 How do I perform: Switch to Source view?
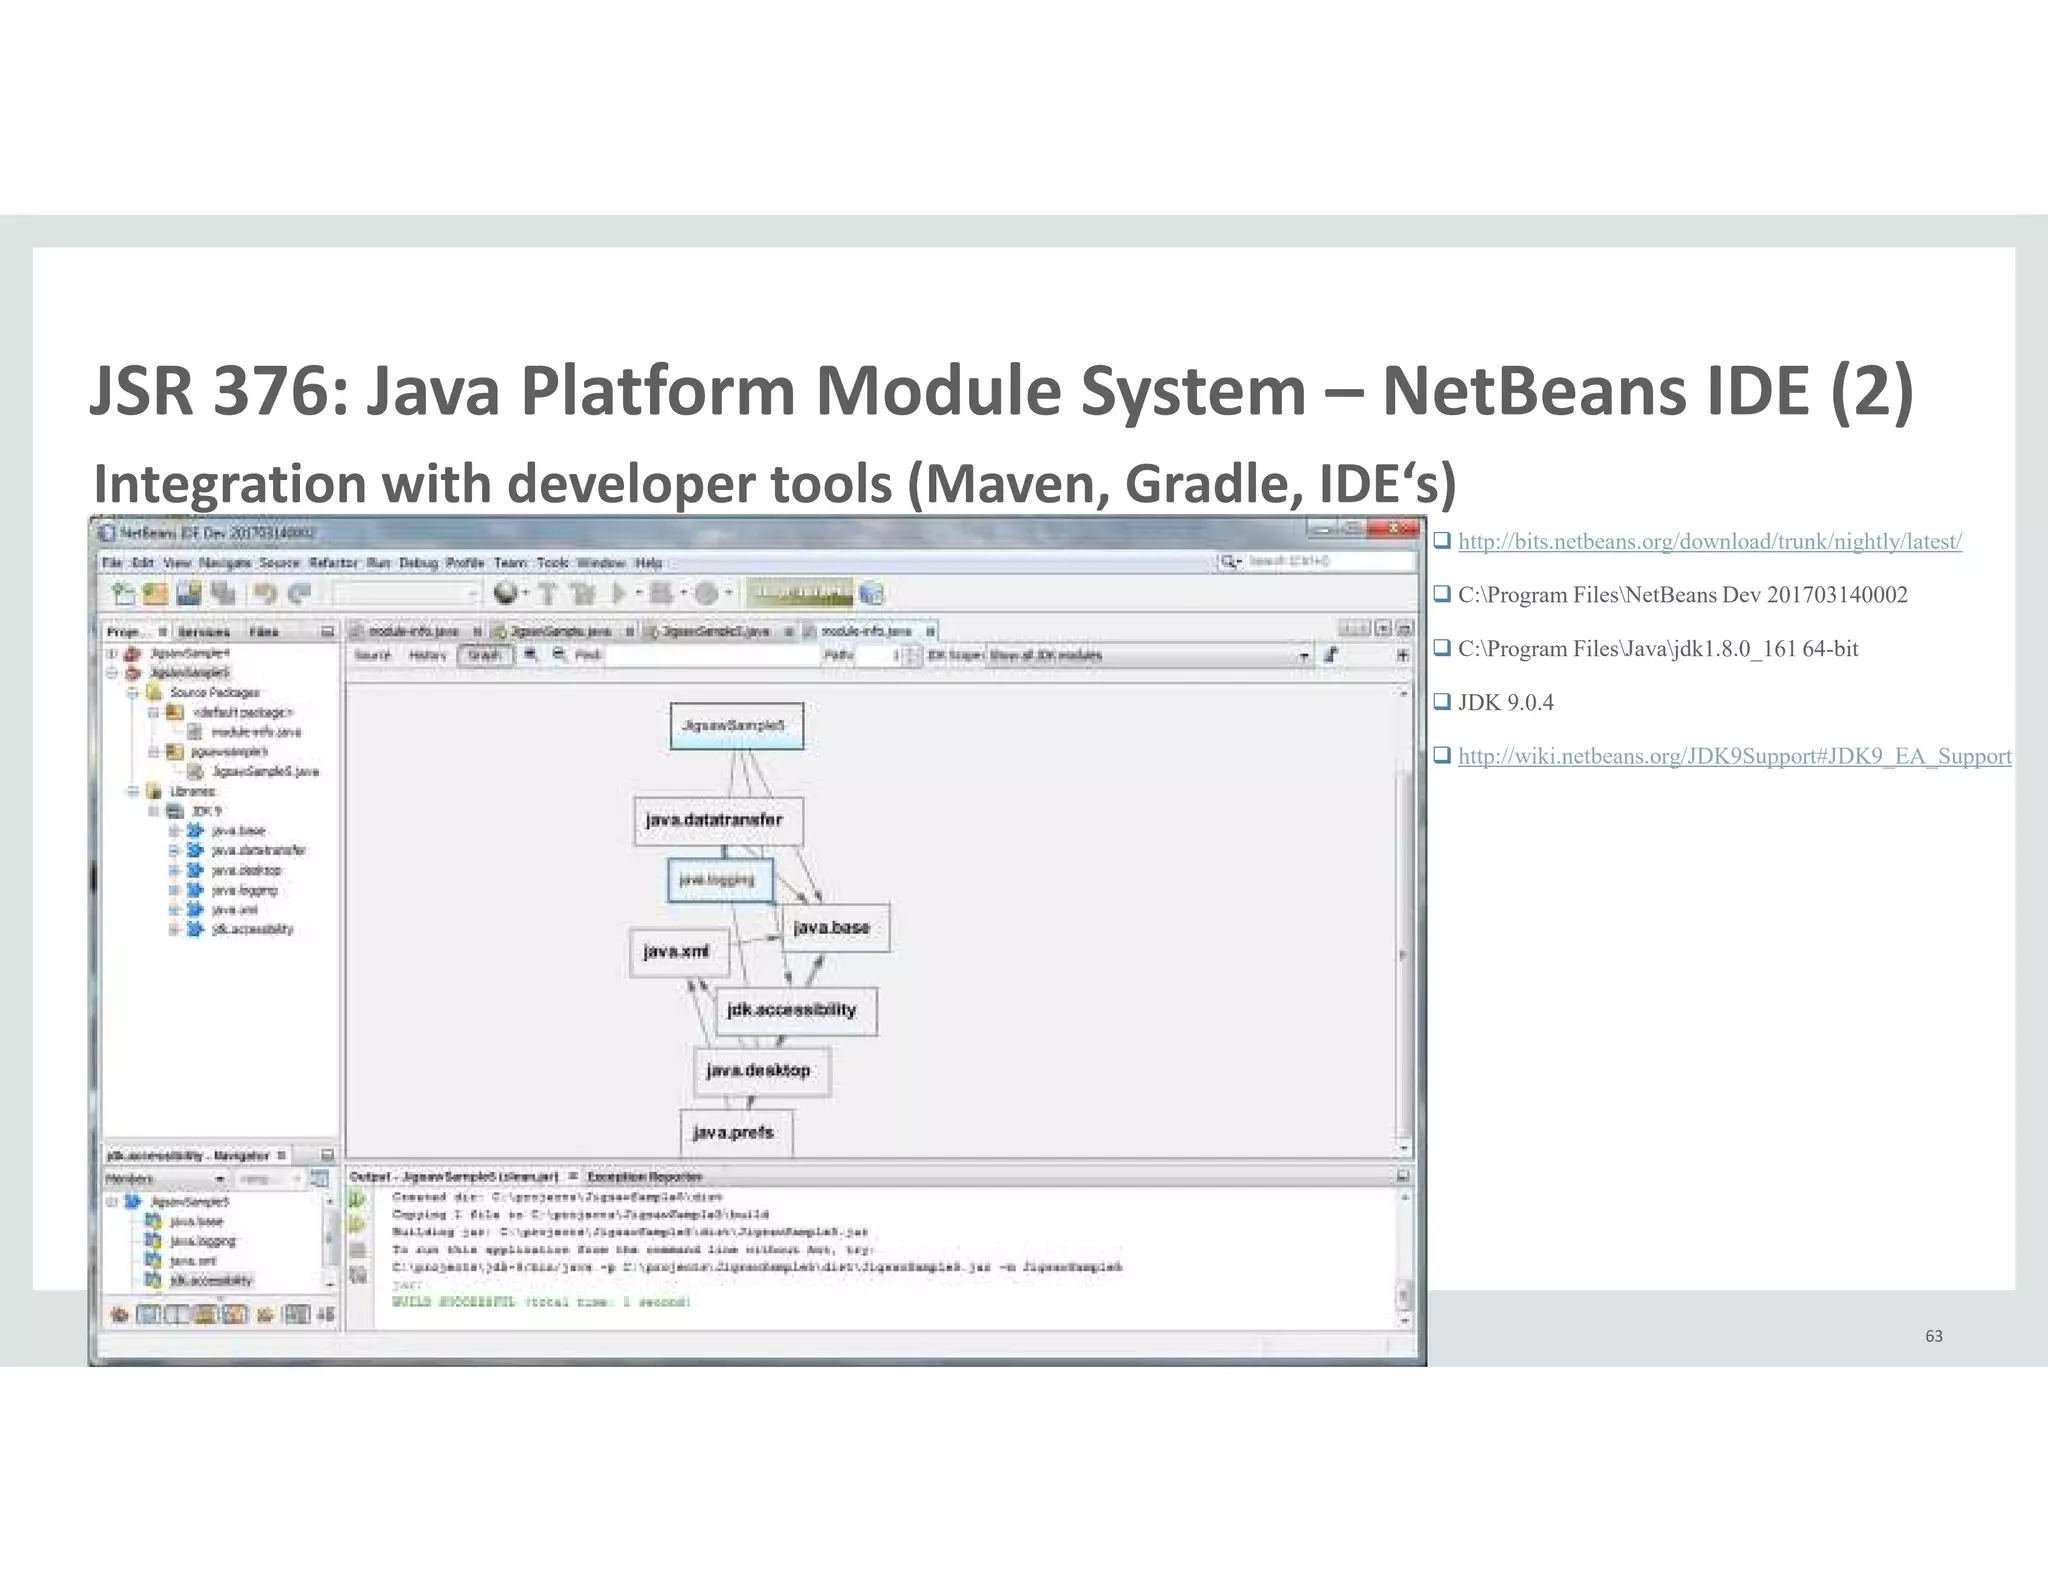373,655
